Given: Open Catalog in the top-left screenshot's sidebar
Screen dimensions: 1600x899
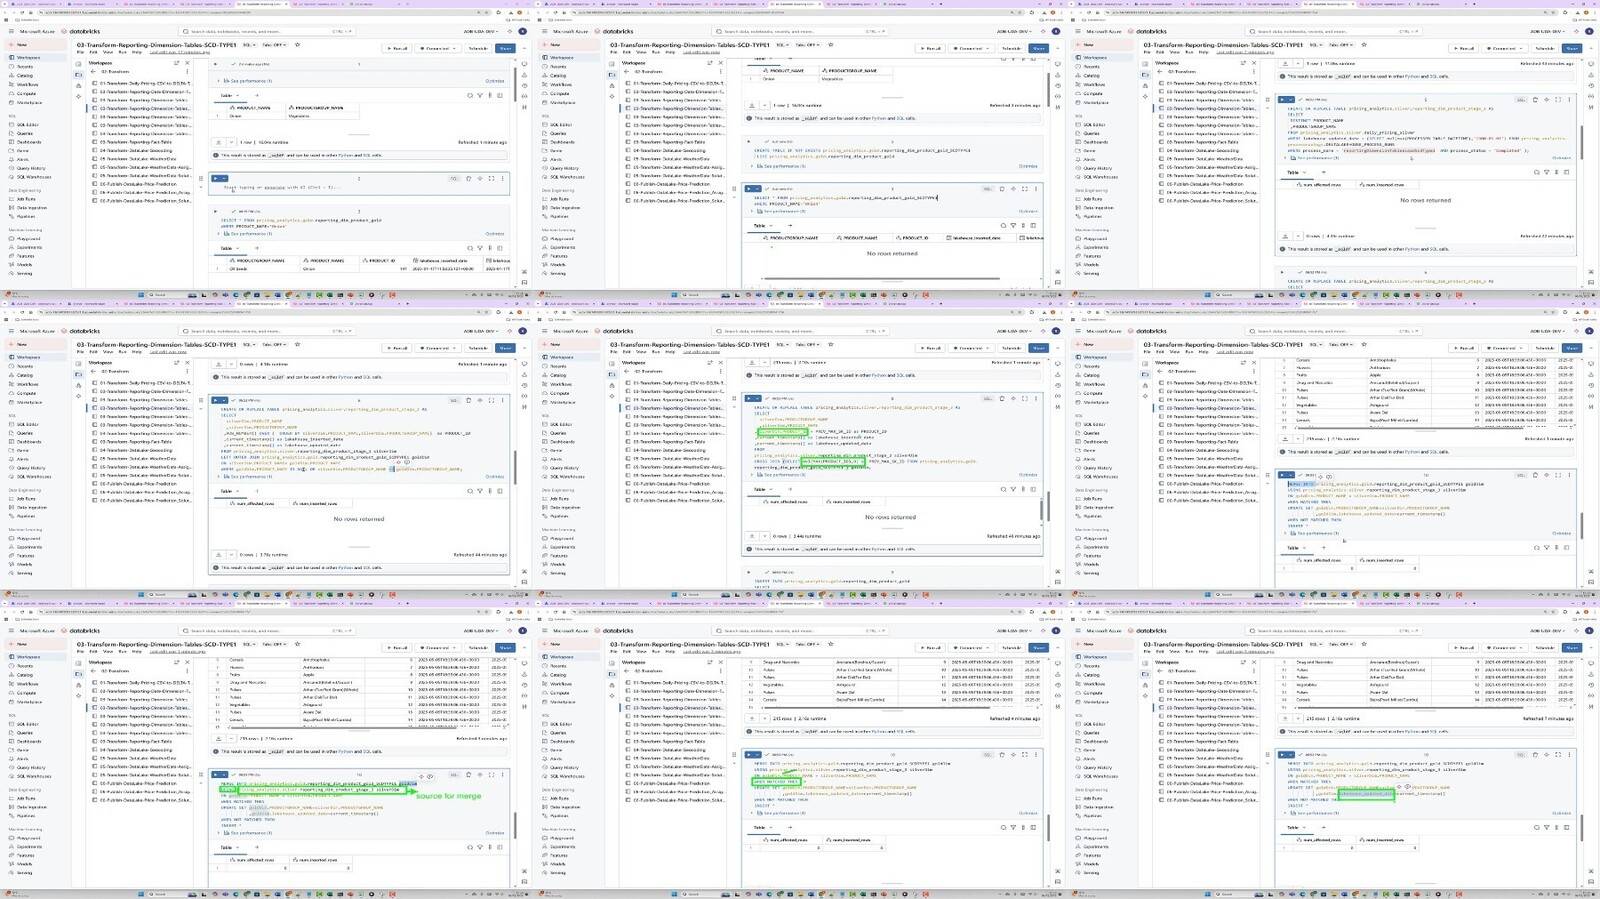Looking at the screenshot, I should click(25, 76).
